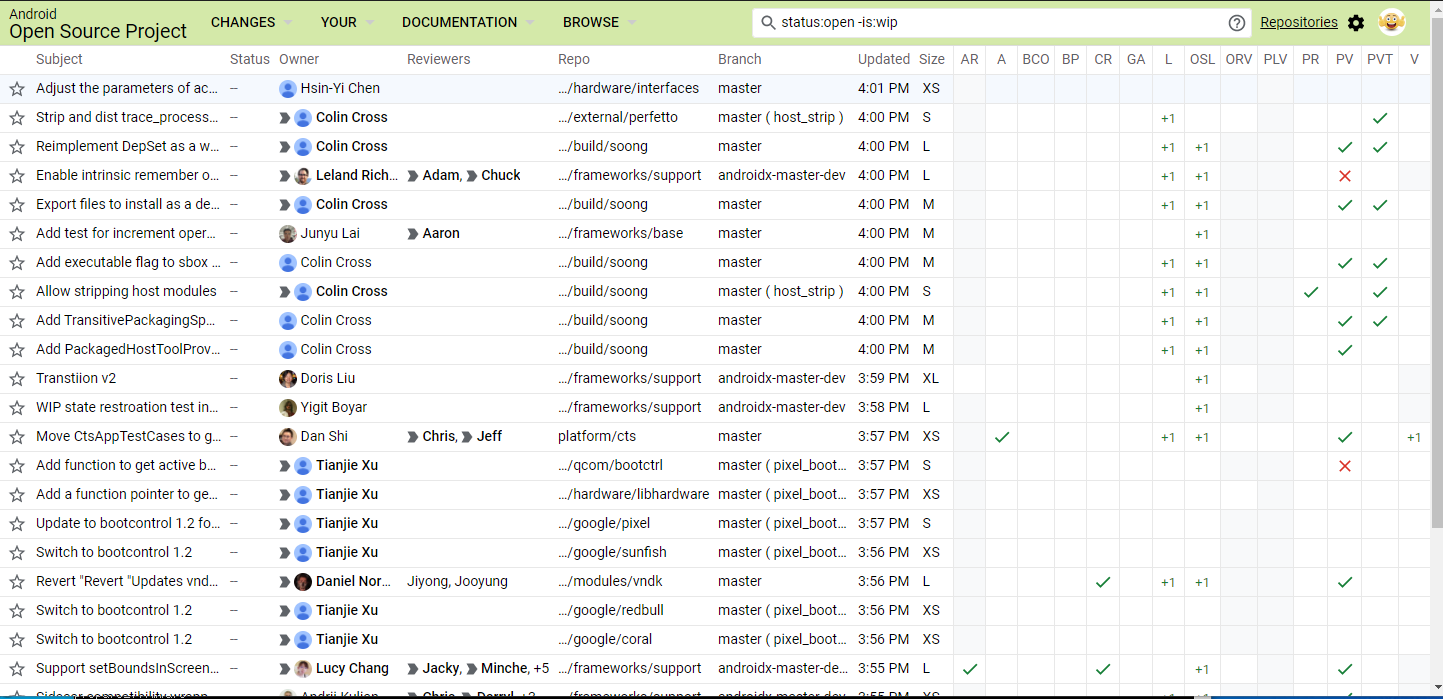Open the dropdown arrow next to CHANGES
Viewport: 1443px width, 699px height.
[288, 22]
